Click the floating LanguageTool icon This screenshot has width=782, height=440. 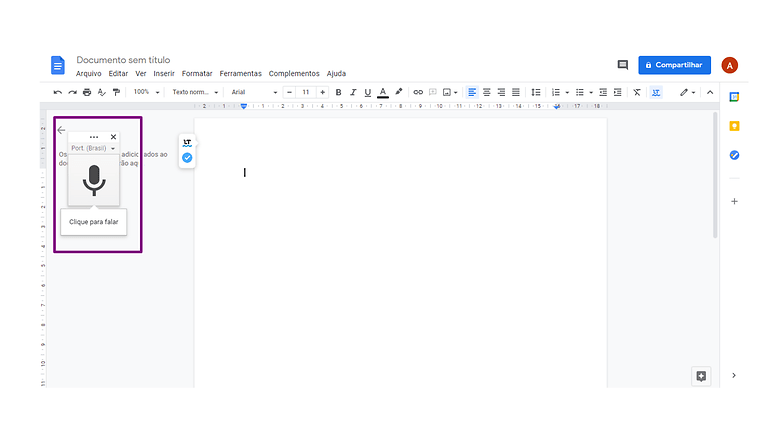tap(187, 143)
